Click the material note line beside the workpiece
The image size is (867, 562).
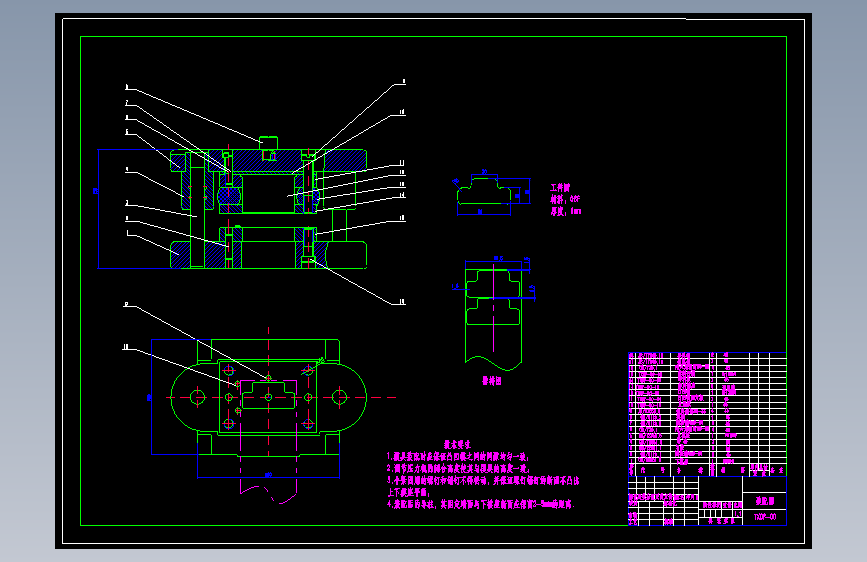(565, 200)
